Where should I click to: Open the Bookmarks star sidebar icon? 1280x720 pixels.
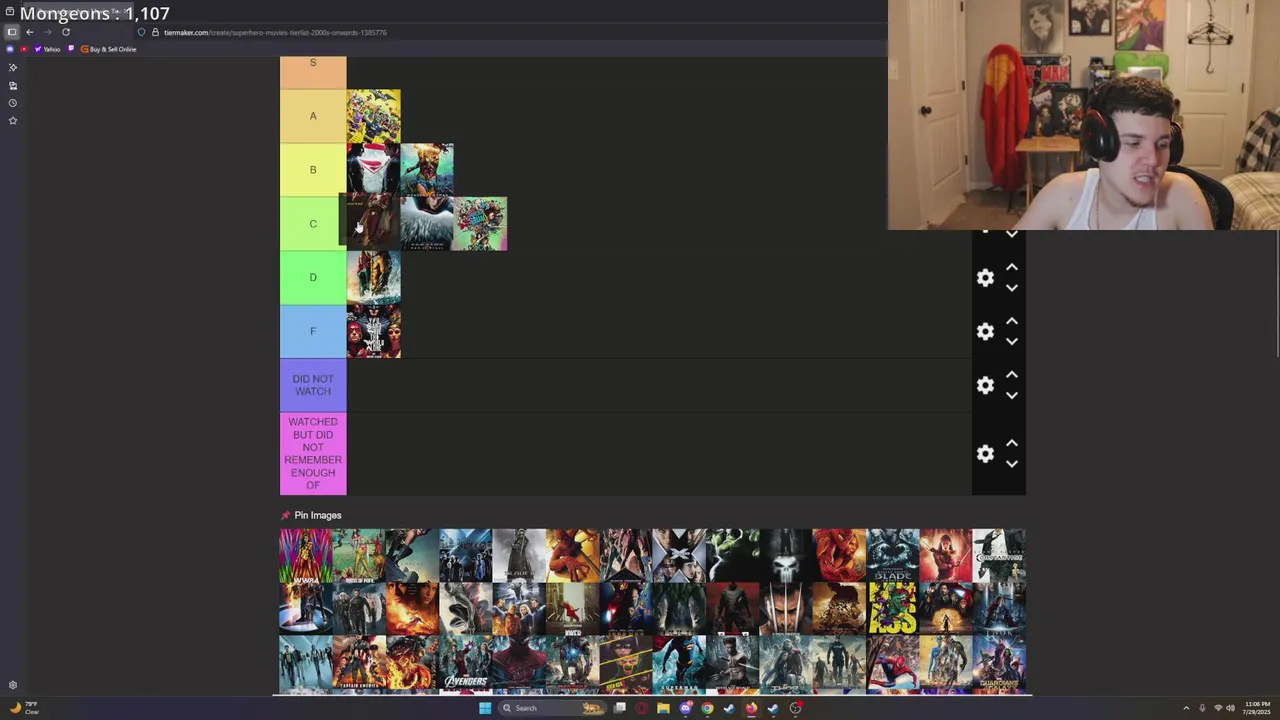(13, 121)
